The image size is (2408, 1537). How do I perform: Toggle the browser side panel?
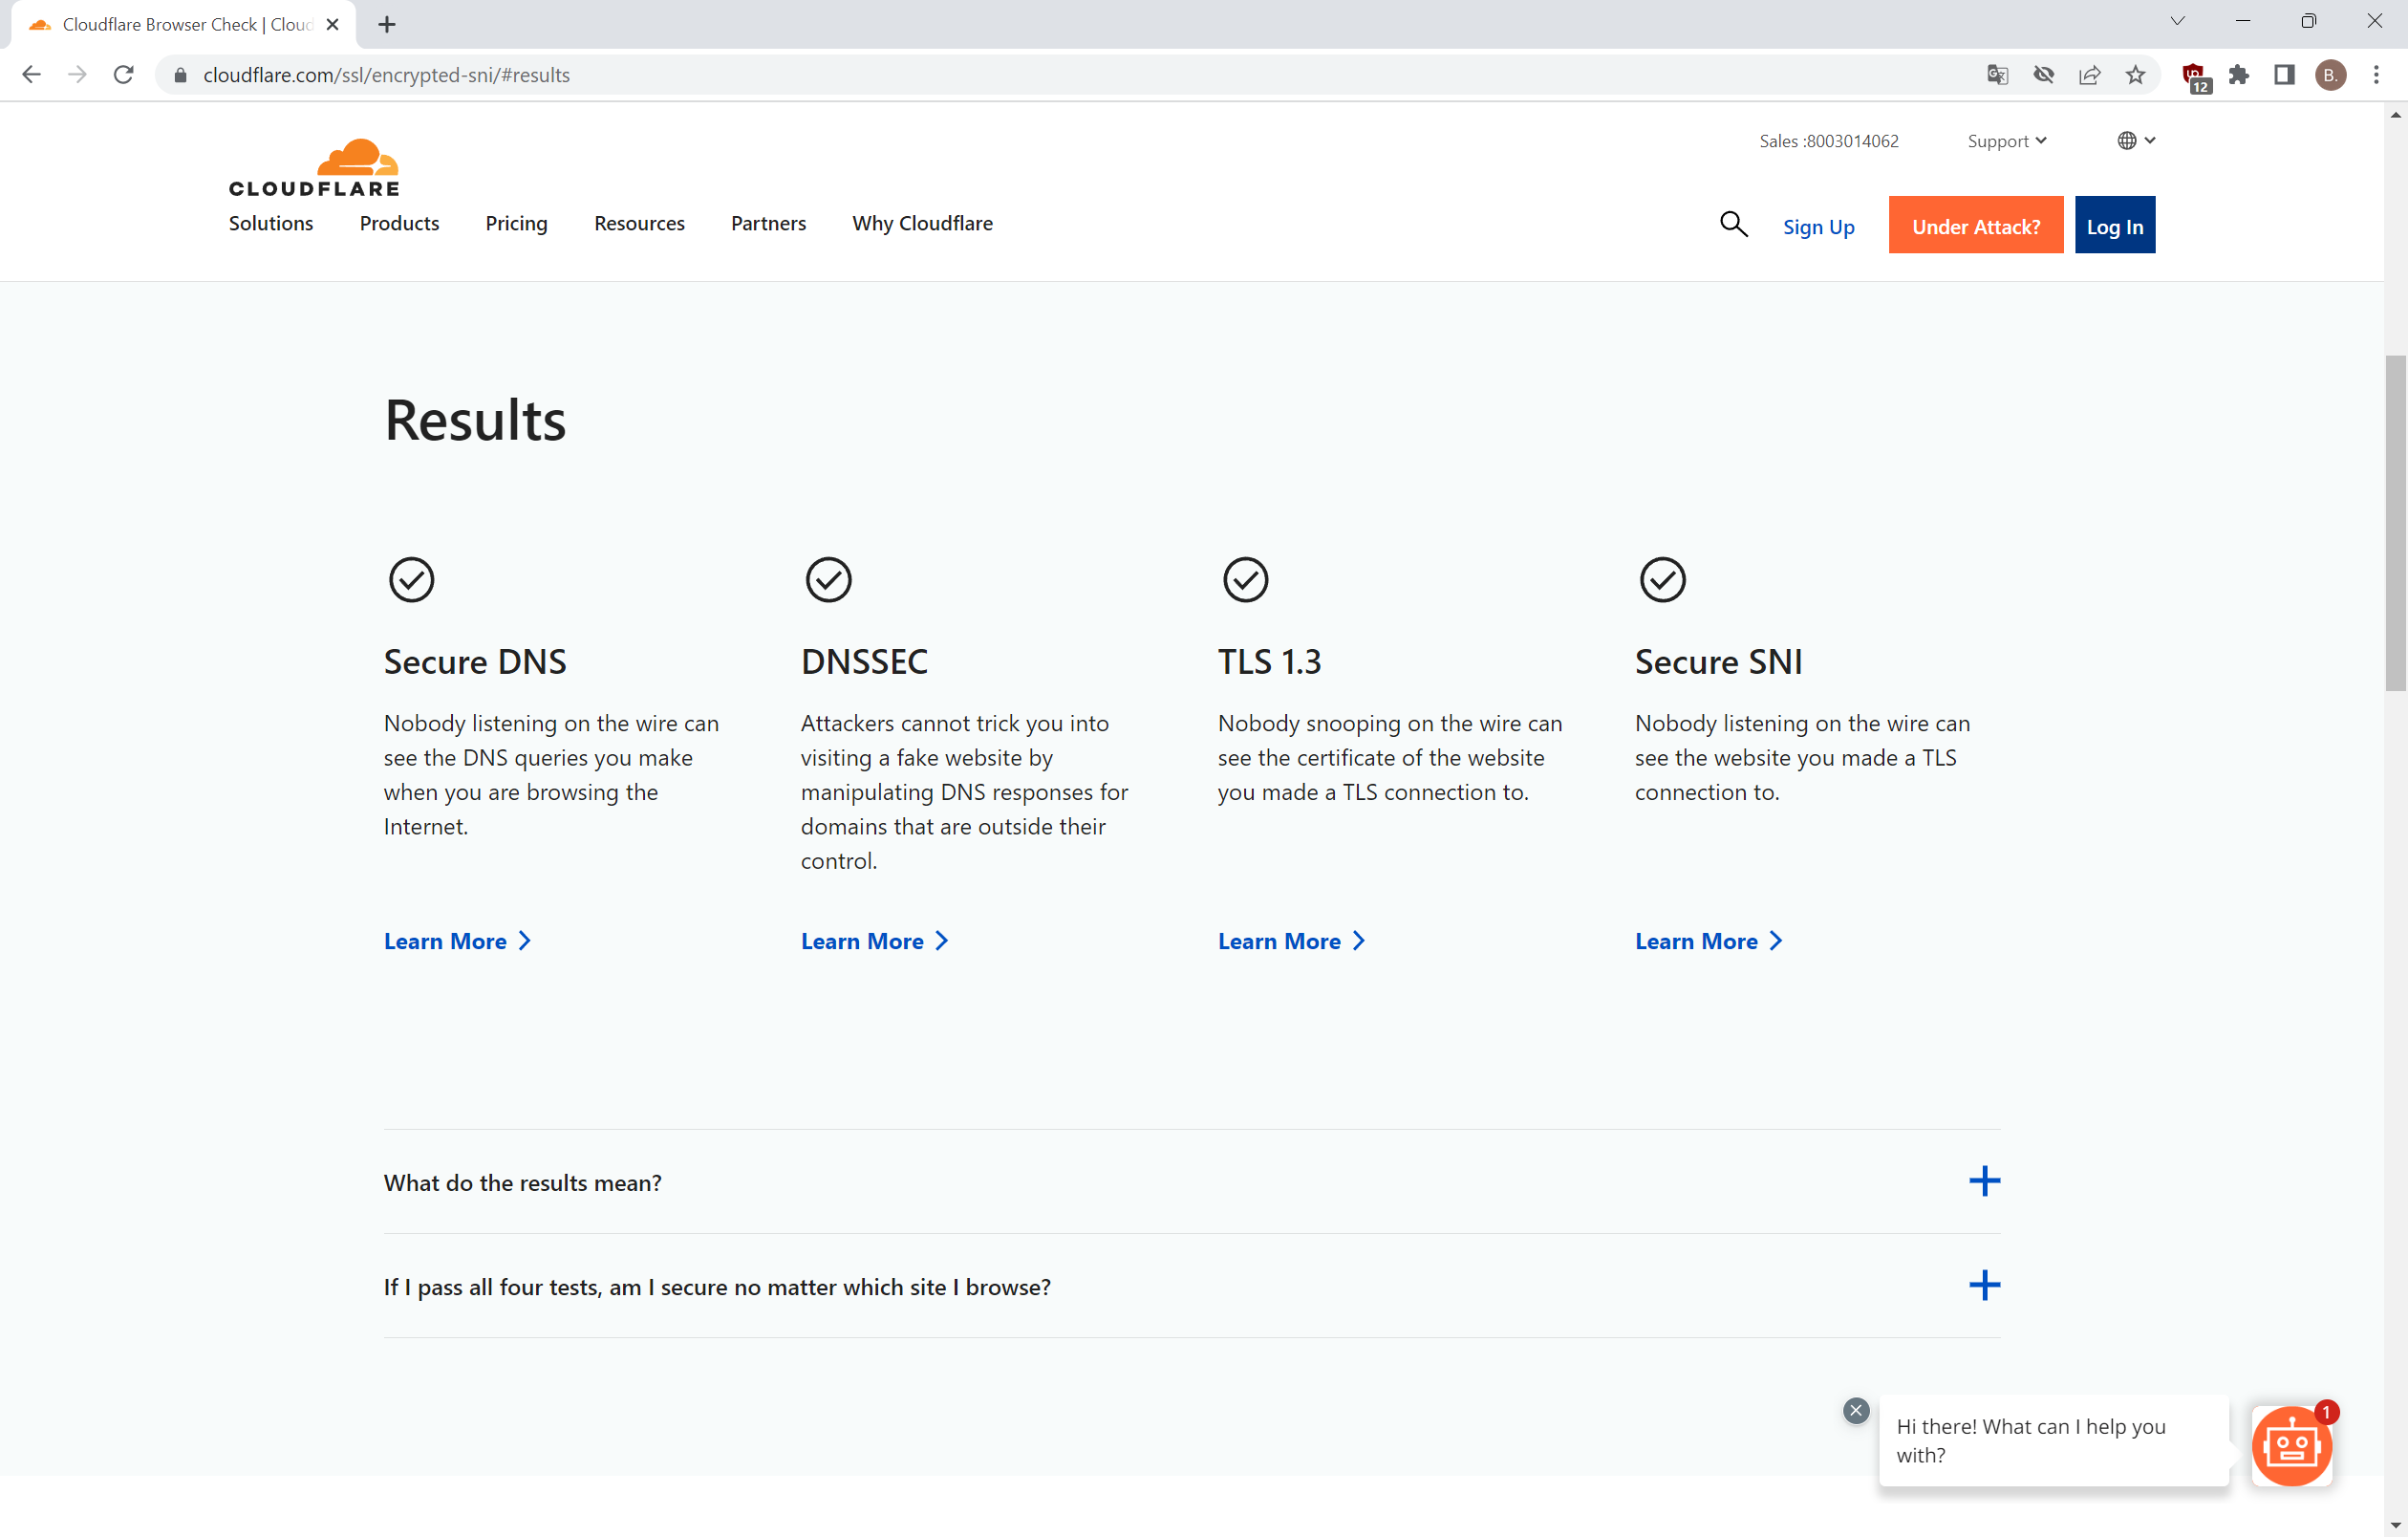pyautogui.click(x=2284, y=75)
